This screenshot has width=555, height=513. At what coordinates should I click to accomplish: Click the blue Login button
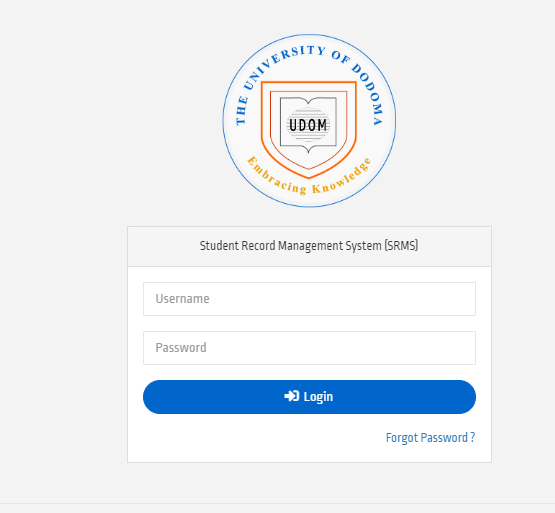pos(309,397)
